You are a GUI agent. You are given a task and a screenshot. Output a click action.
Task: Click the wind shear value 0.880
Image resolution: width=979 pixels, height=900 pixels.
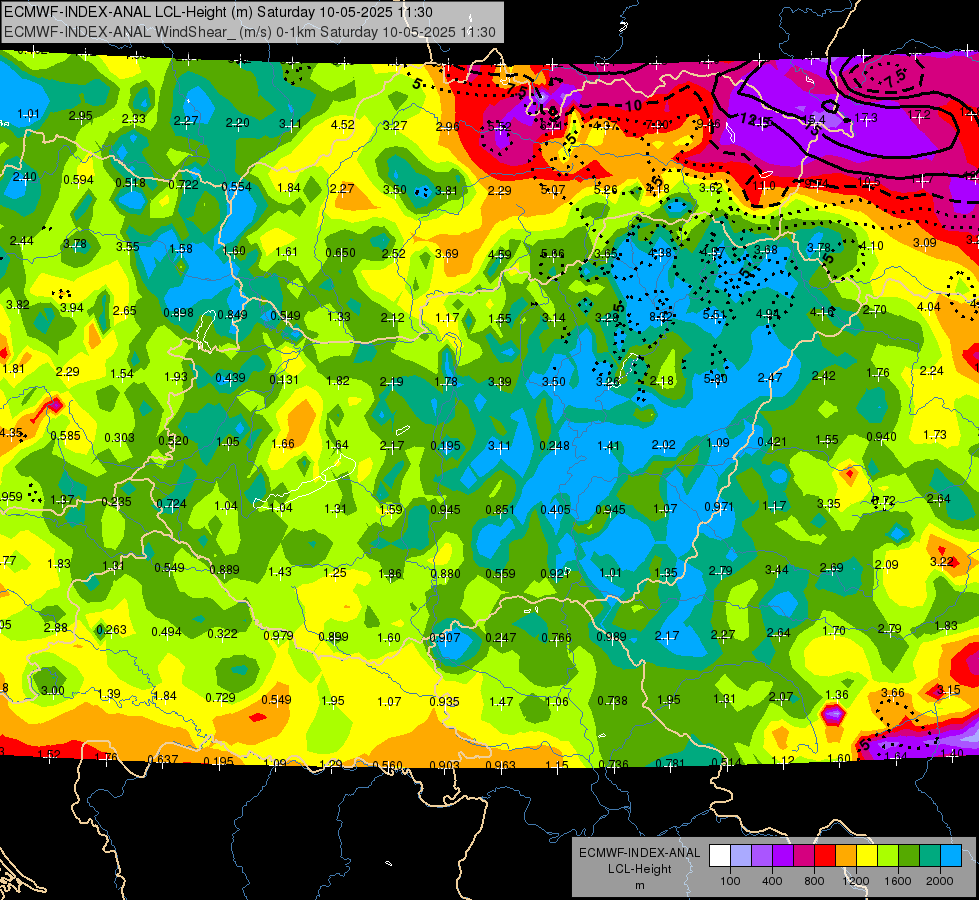click(446, 574)
